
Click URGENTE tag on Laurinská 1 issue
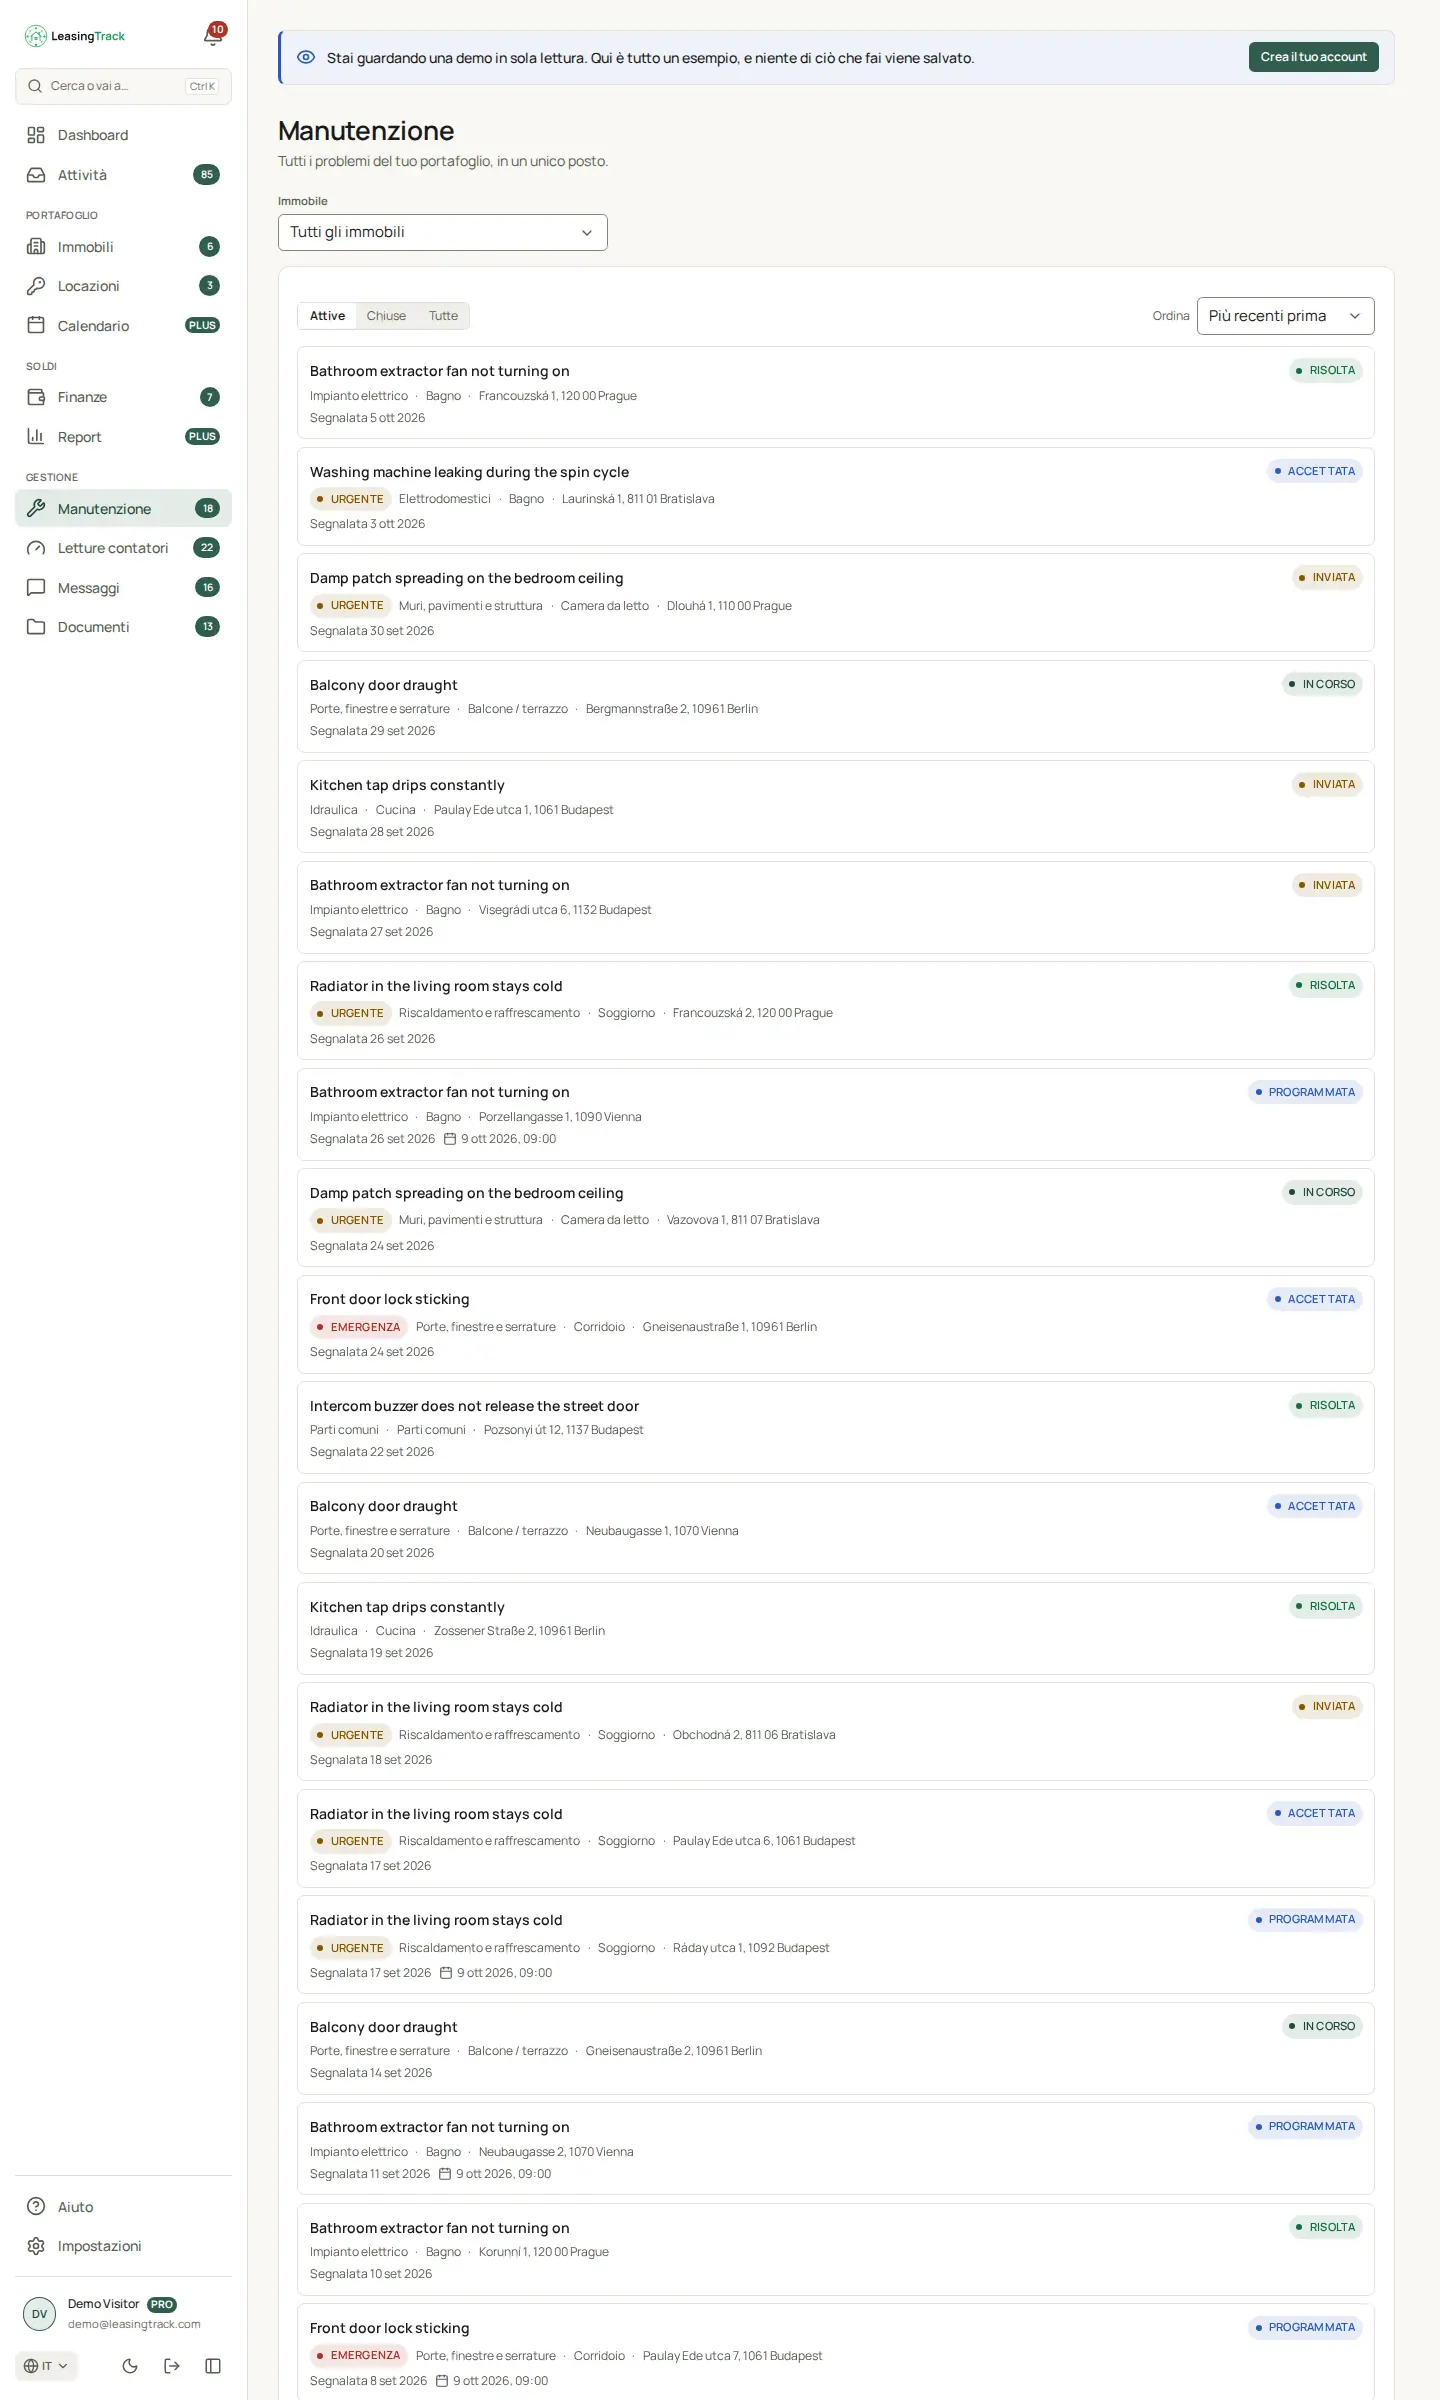[350, 499]
